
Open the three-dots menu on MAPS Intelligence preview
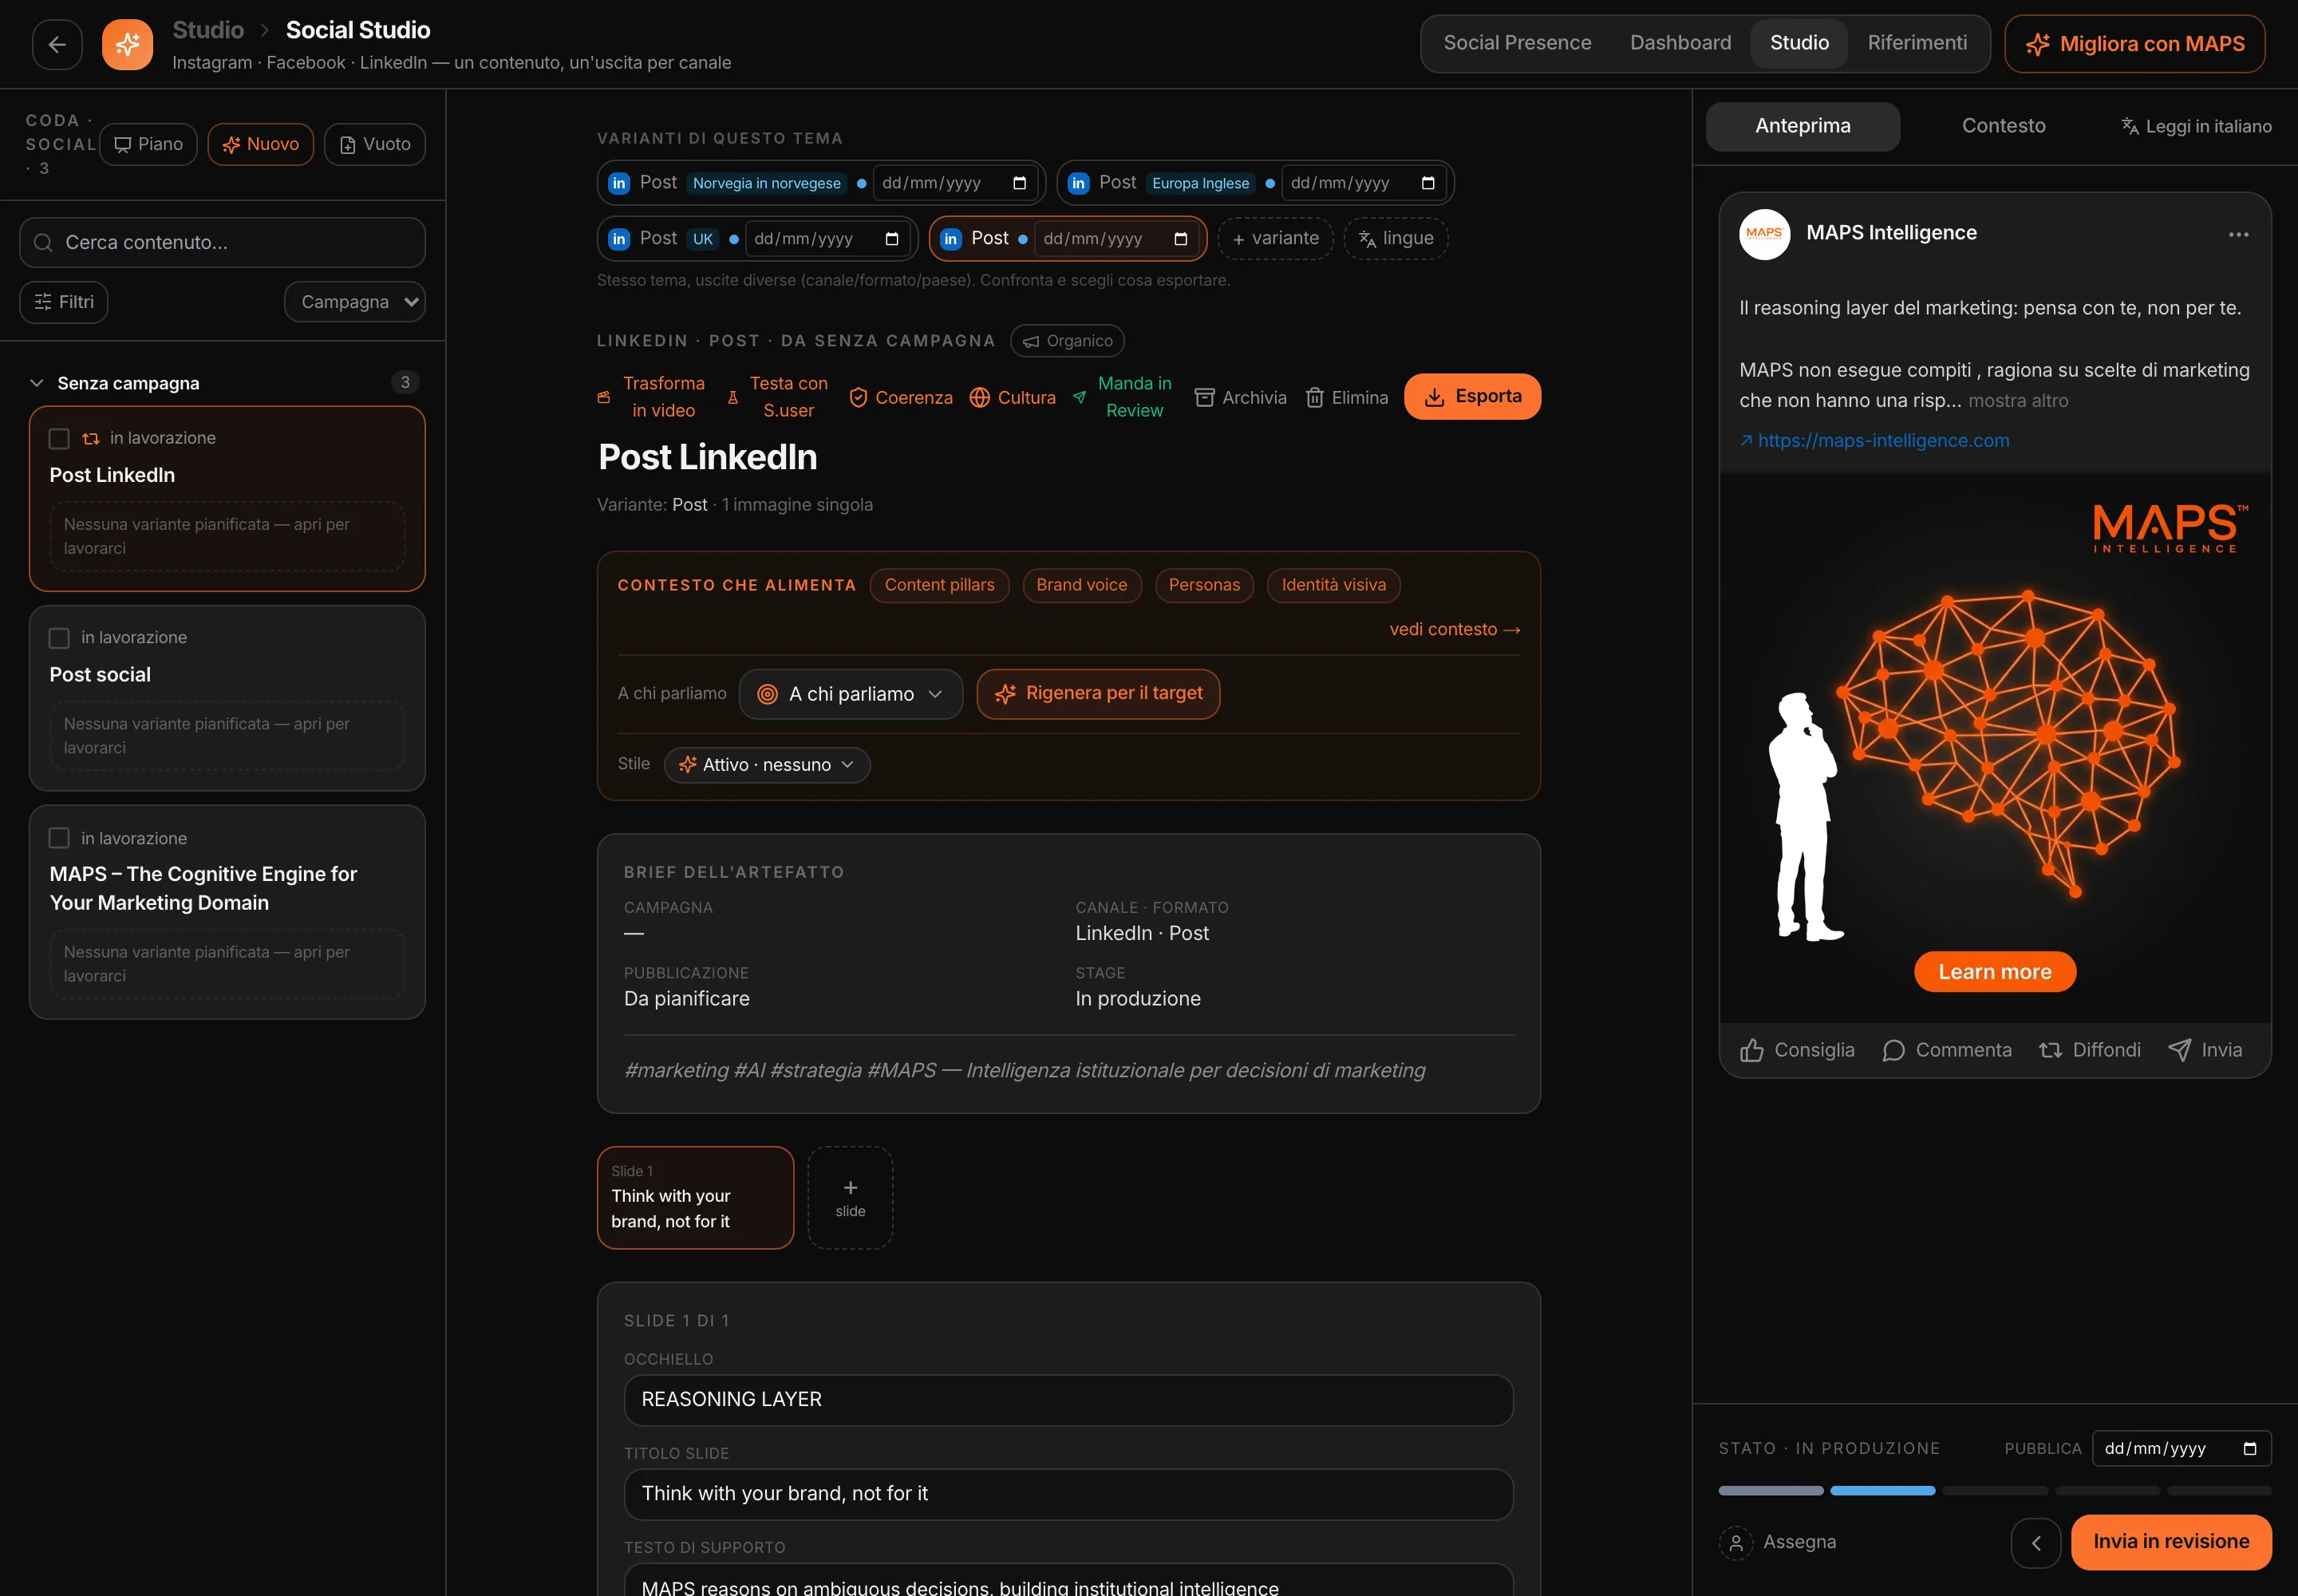coord(2238,234)
